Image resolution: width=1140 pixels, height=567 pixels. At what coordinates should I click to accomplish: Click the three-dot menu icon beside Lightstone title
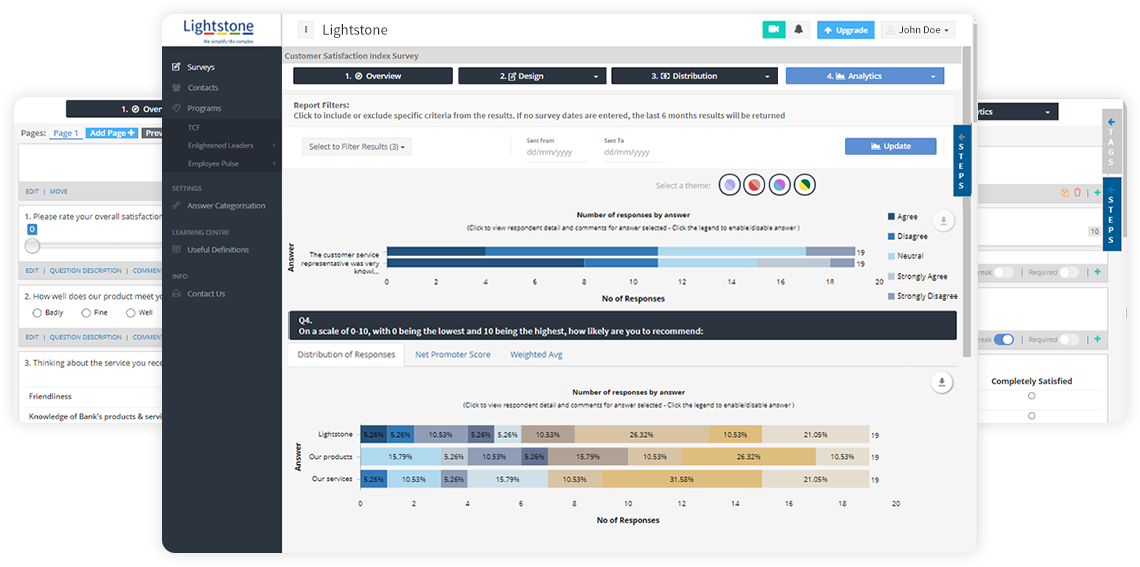(306, 30)
